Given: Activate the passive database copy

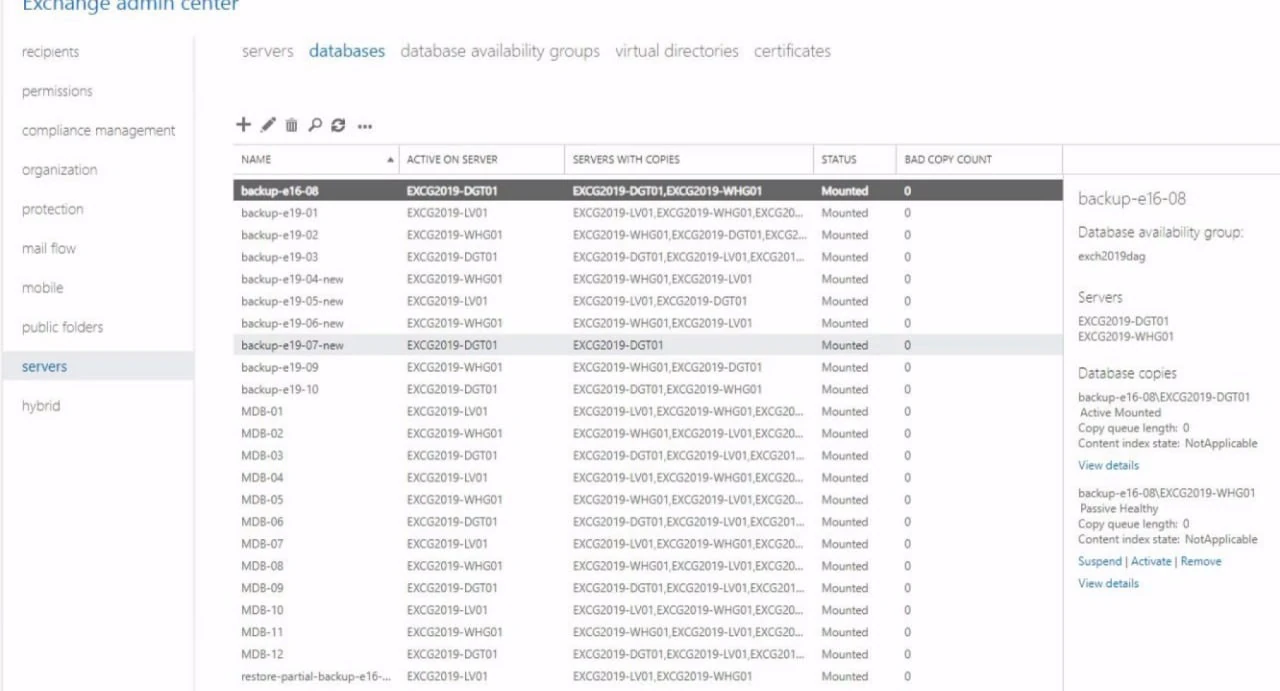Looking at the screenshot, I should click(x=1151, y=562).
